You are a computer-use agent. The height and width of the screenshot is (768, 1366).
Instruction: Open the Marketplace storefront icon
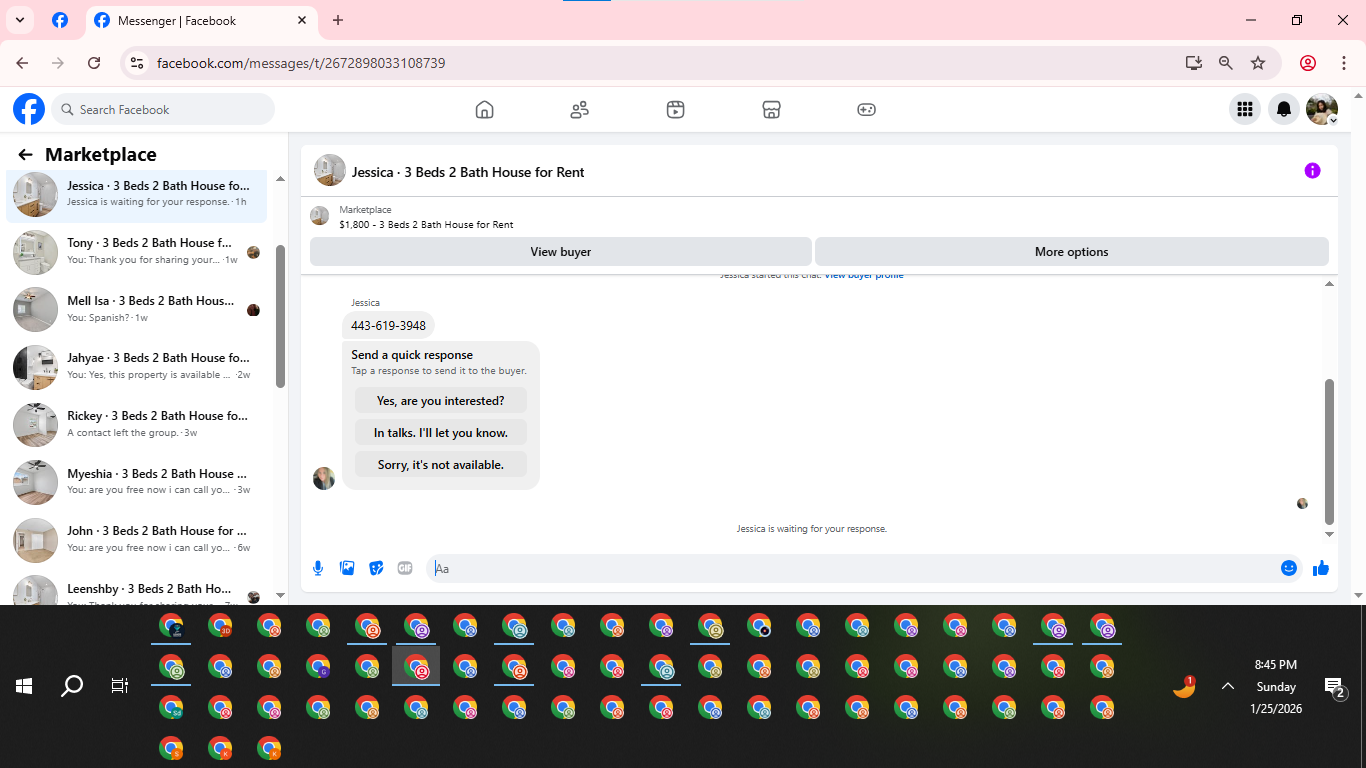pyautogui.click(x=771, y=110)
